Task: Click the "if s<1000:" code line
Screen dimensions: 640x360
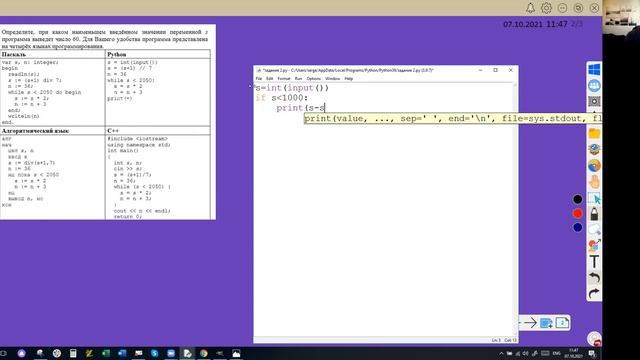Action: [282, 98]
